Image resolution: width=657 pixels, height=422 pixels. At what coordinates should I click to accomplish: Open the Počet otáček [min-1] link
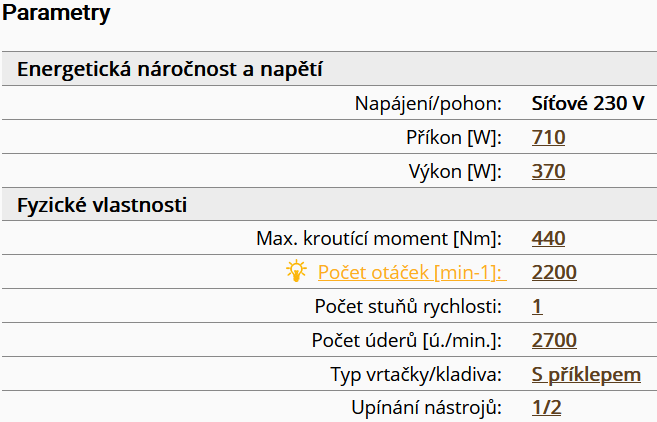(412, 272)
